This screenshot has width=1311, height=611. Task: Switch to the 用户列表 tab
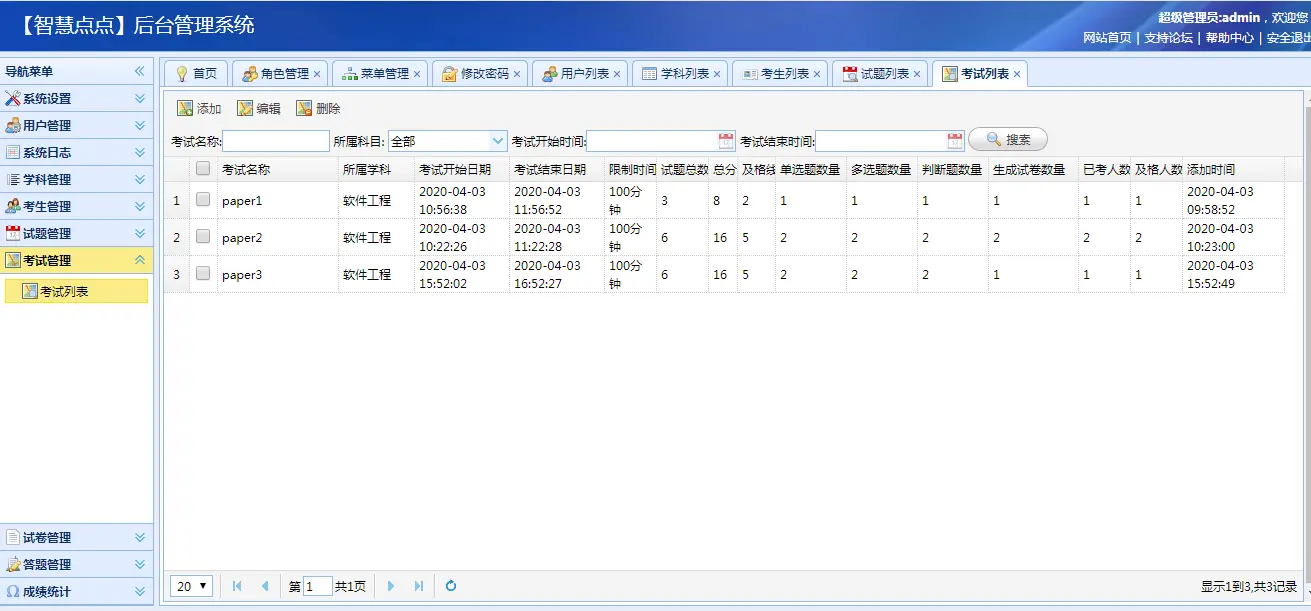point(580,74)
